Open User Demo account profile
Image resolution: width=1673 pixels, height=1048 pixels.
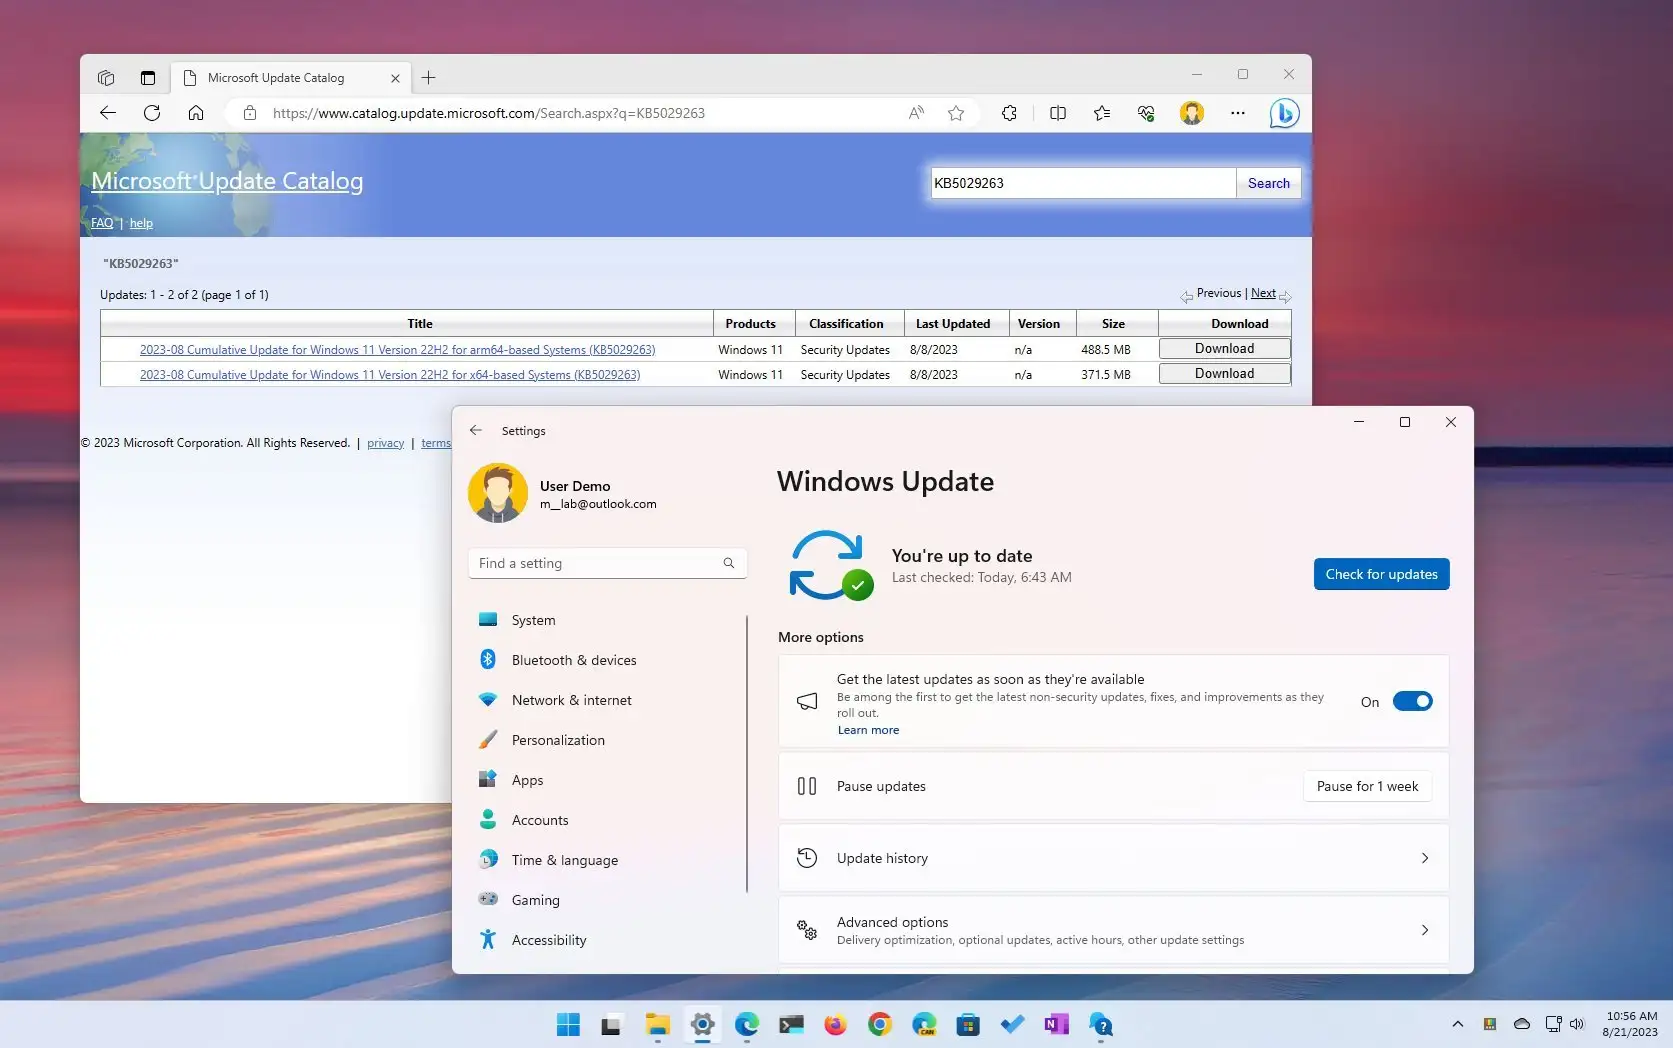(562, 493)
